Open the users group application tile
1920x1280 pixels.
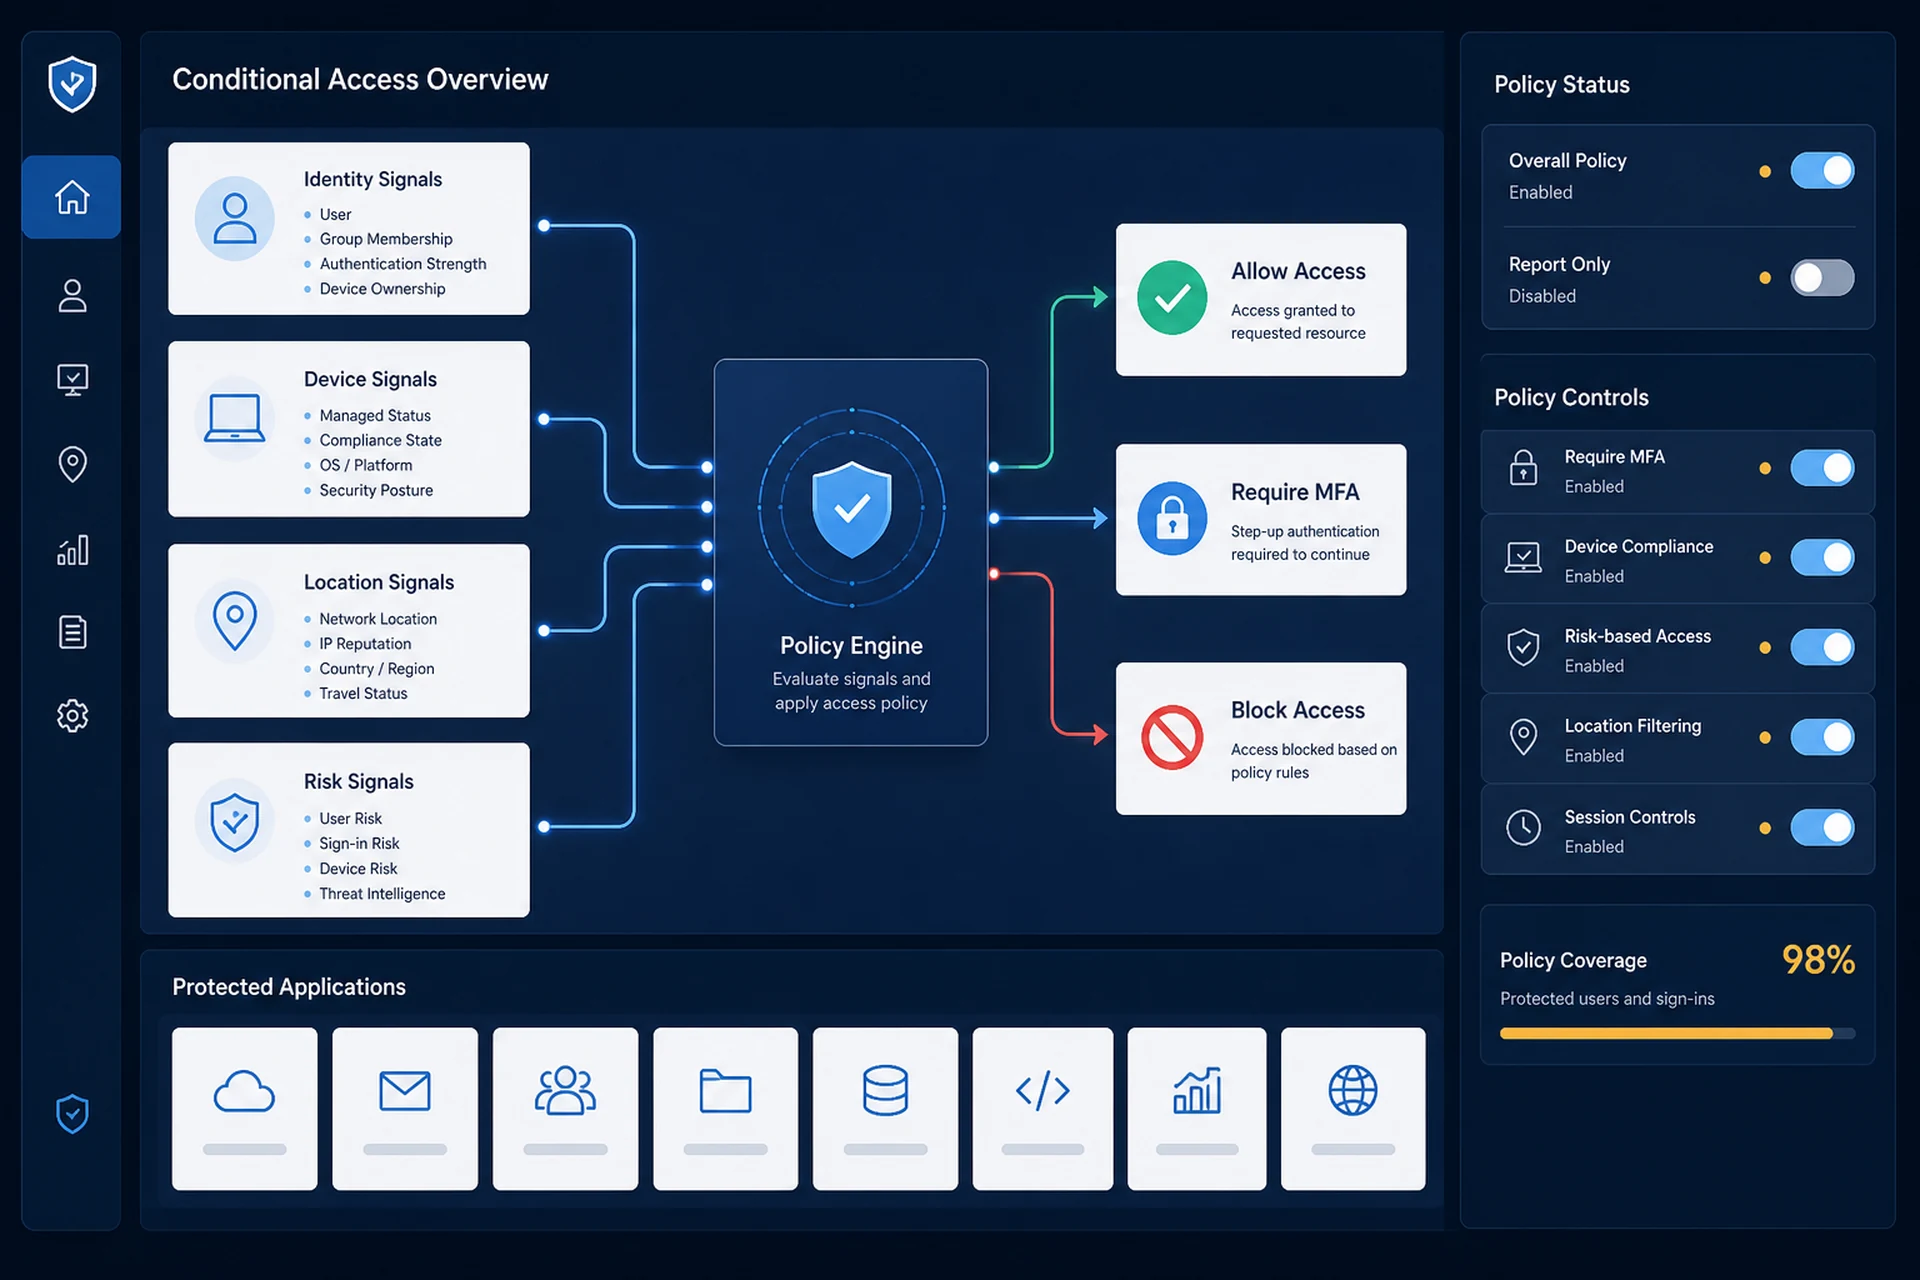click(565, 1109)
